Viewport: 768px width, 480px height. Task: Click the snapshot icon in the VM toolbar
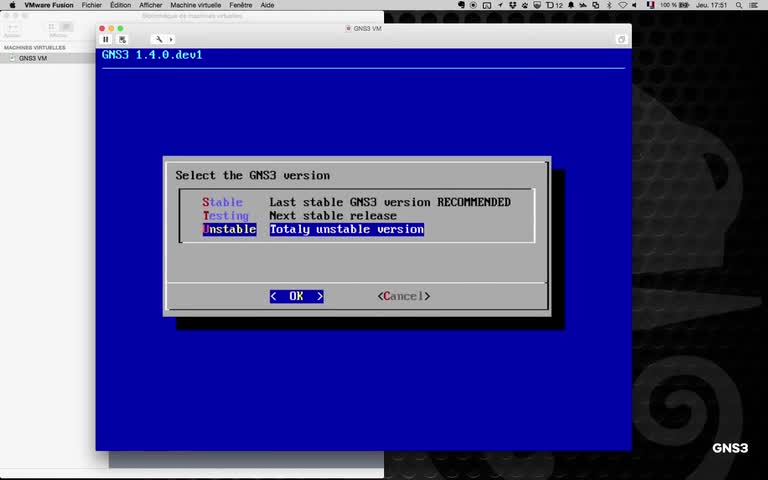tap(122, 39)
